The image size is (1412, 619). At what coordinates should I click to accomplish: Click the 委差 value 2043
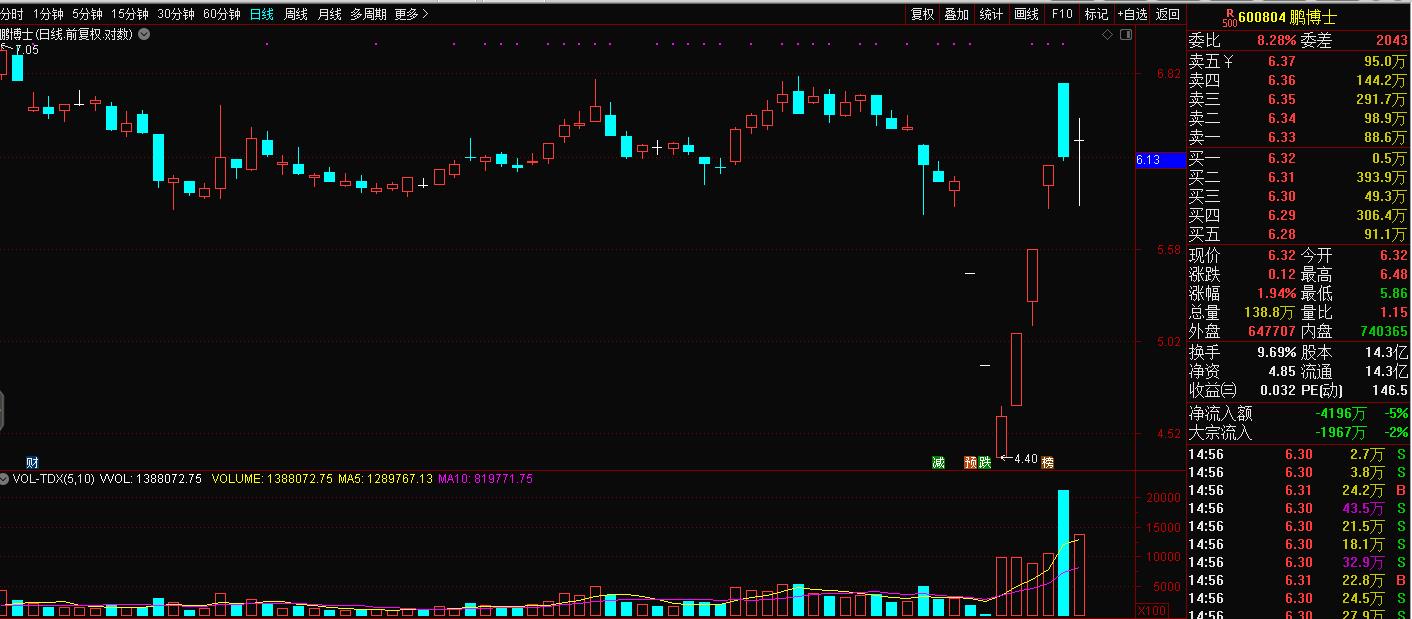1391,41
